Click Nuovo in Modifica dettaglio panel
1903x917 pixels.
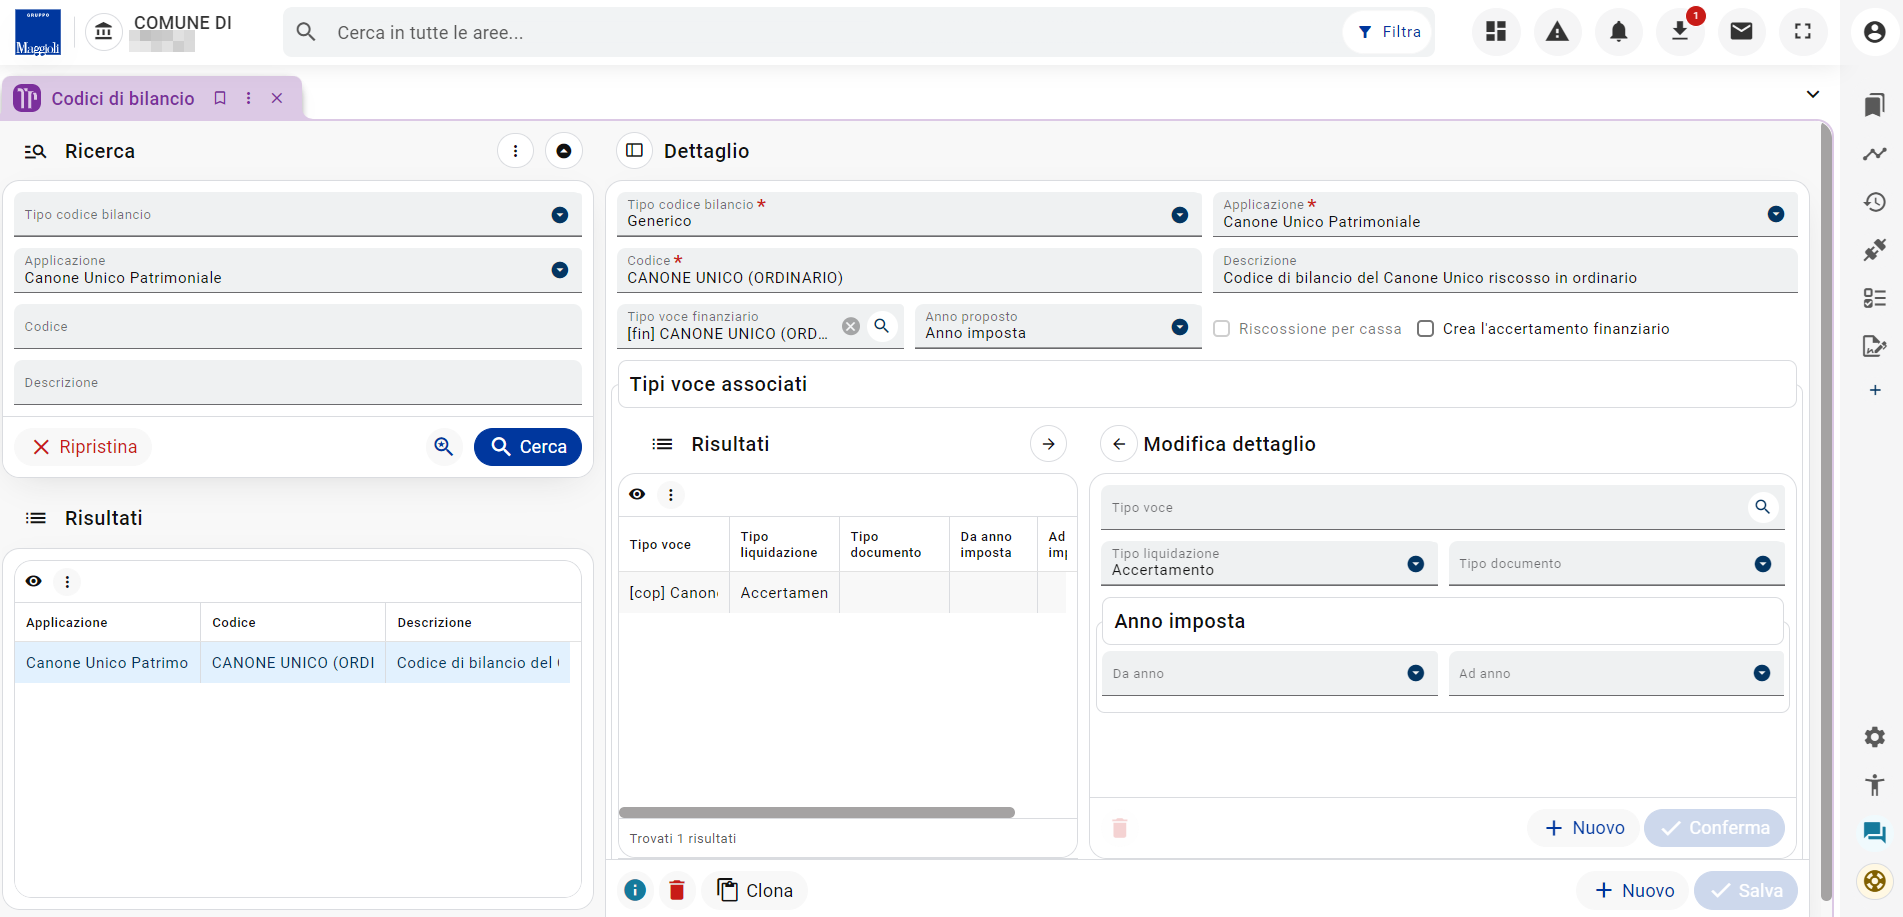coord(1584,828)
